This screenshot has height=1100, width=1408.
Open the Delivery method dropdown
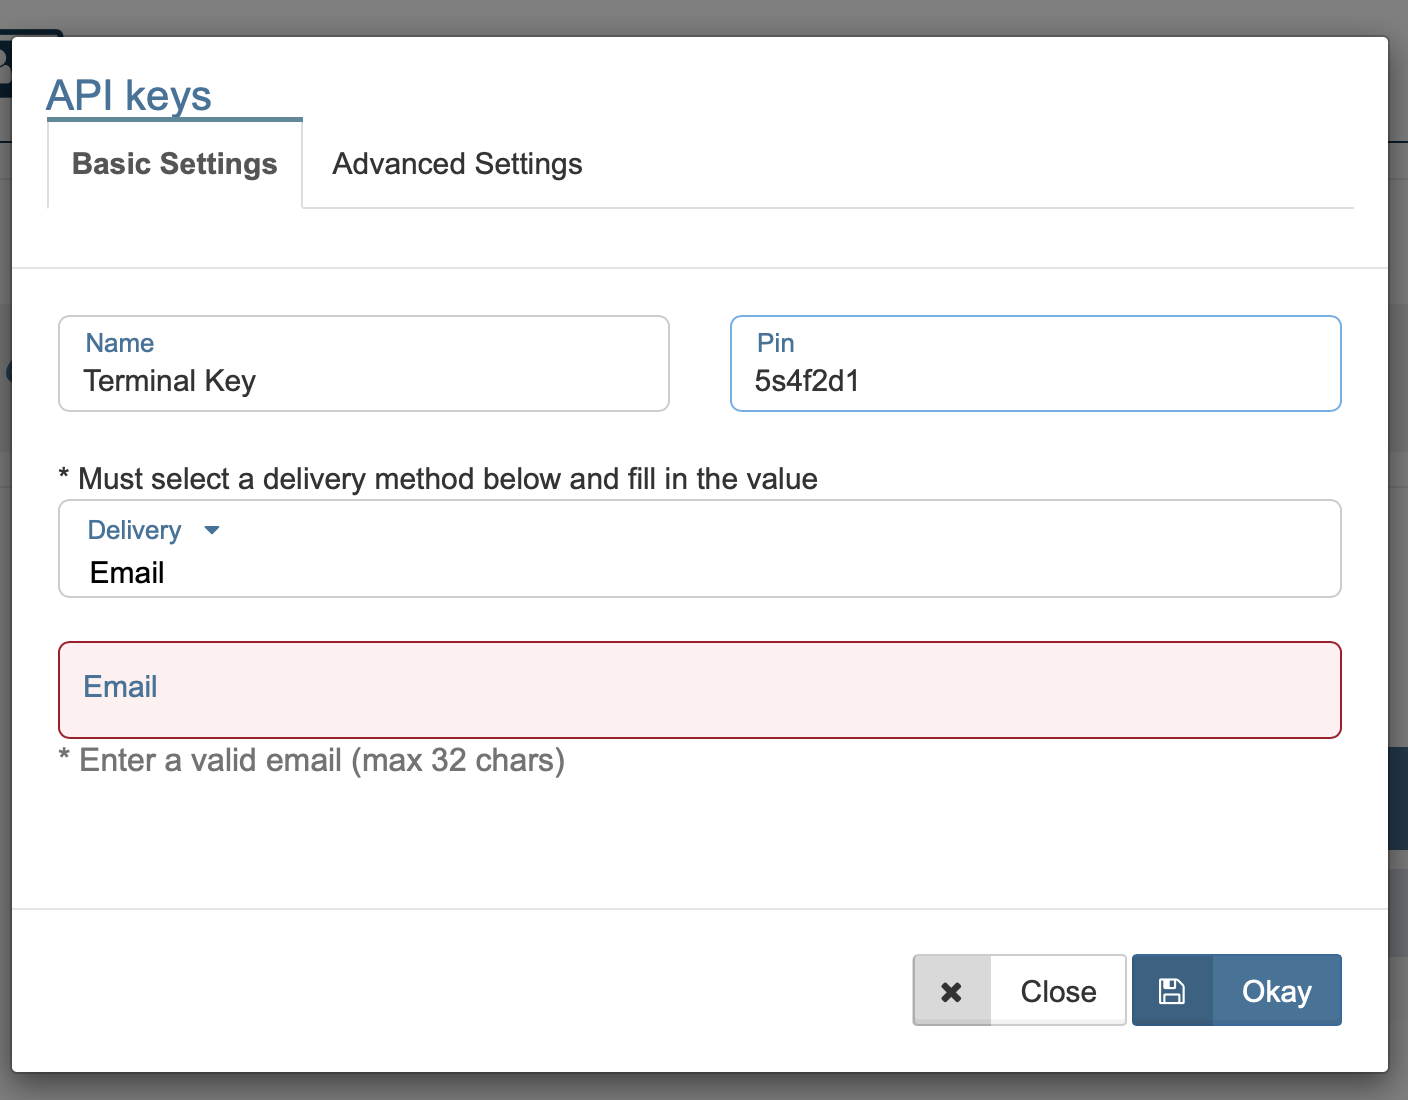point(698,549)
